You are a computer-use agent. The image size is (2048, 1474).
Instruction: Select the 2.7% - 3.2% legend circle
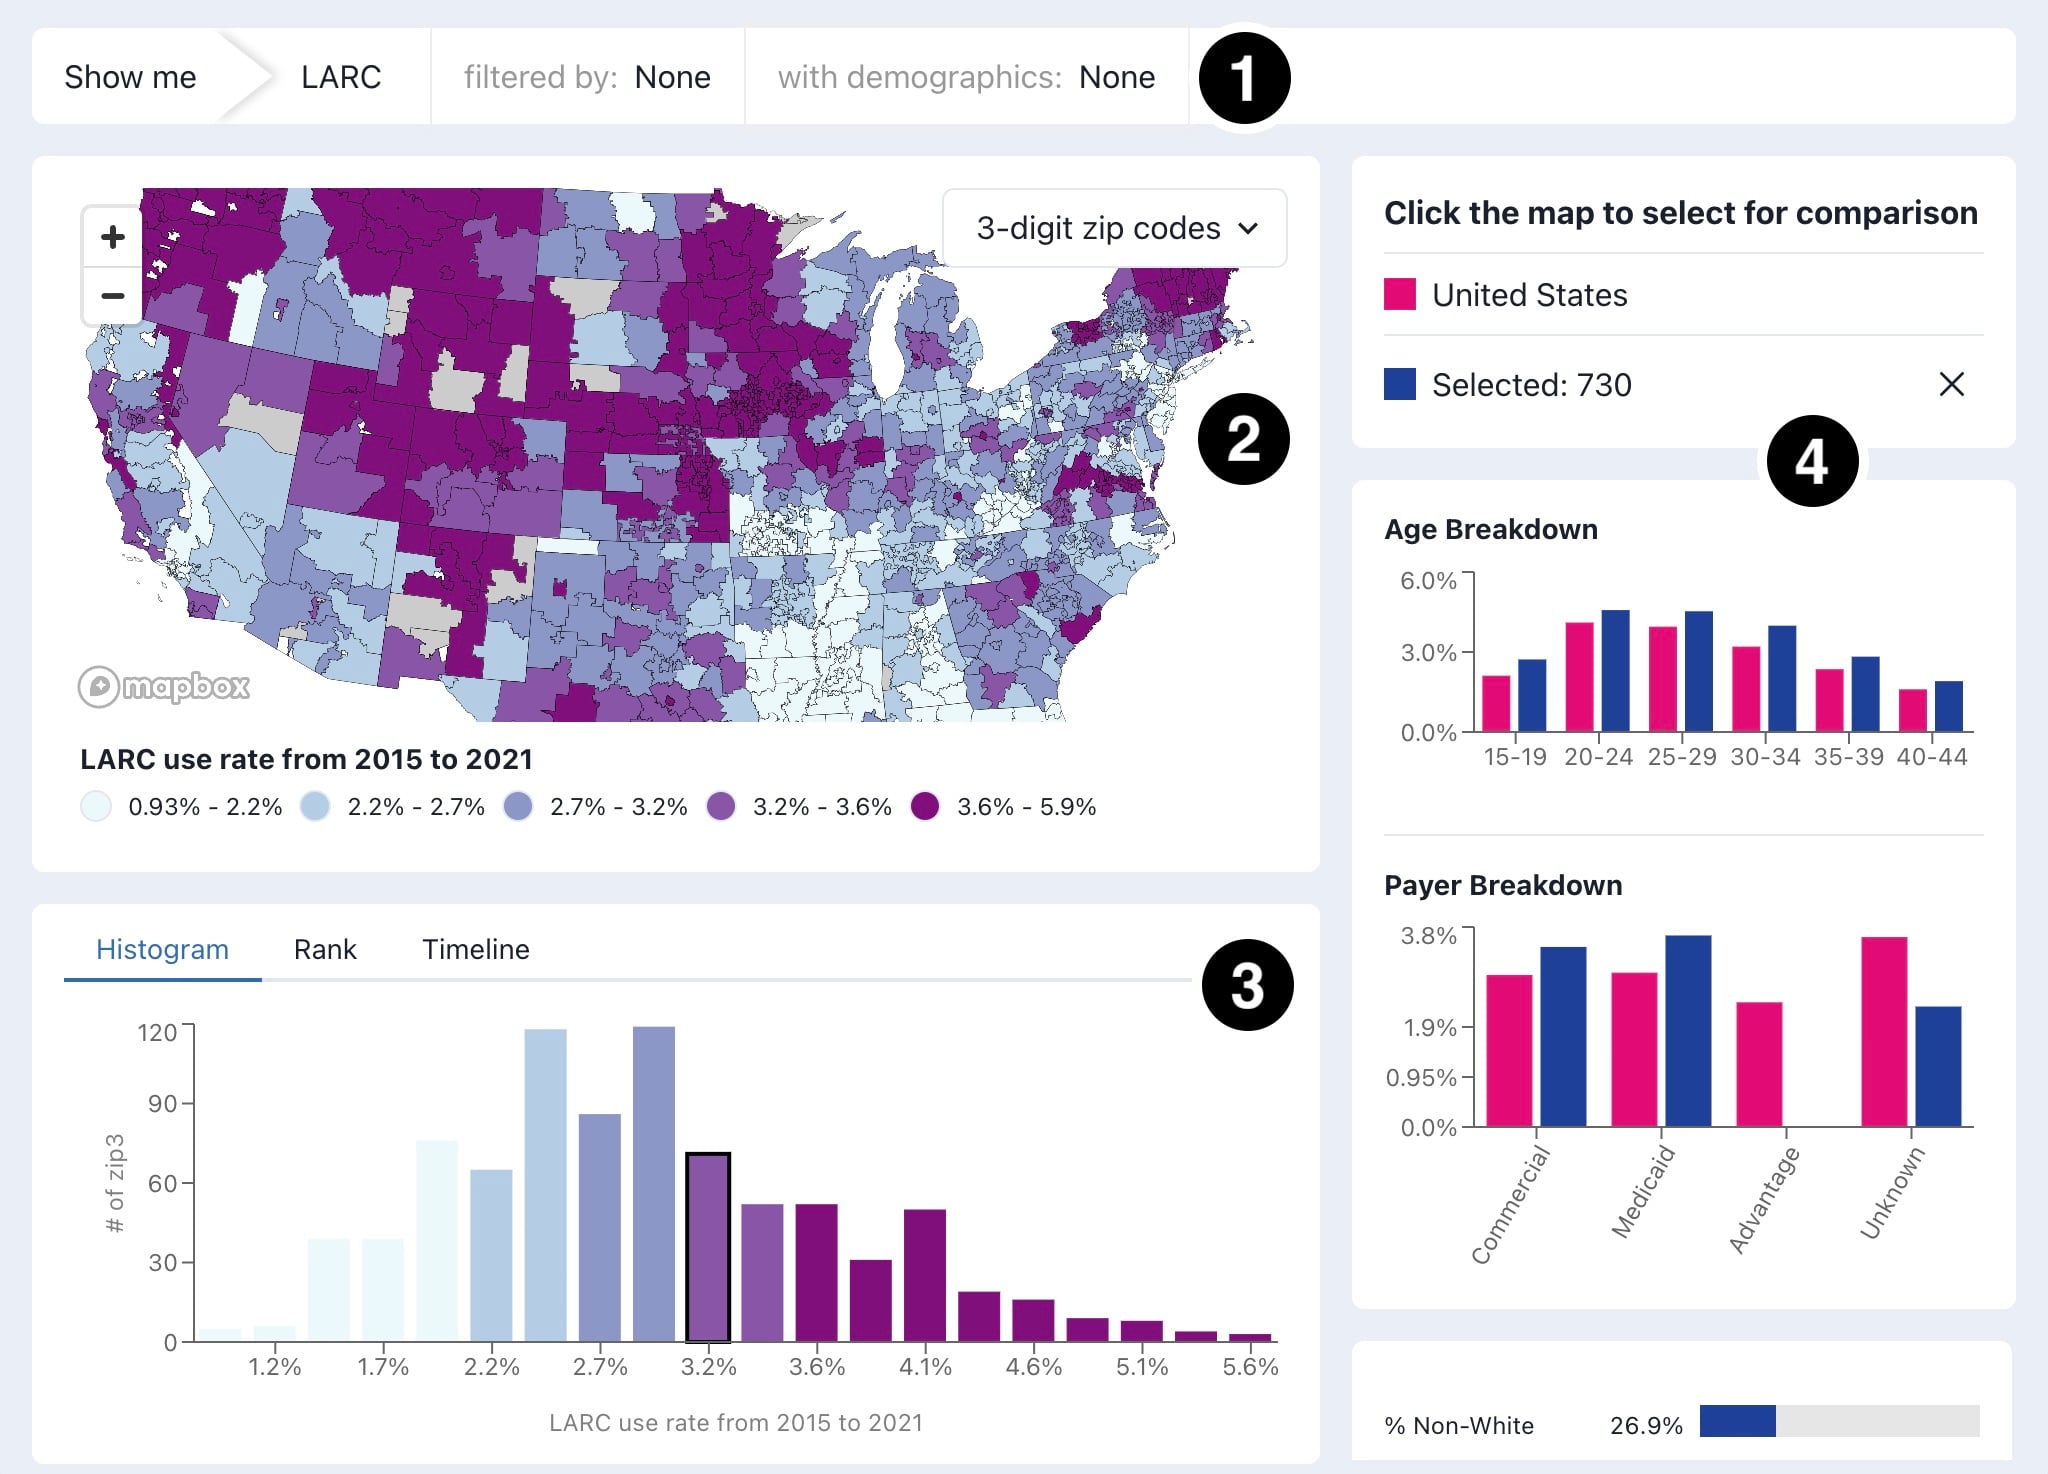tap(520, 806)
